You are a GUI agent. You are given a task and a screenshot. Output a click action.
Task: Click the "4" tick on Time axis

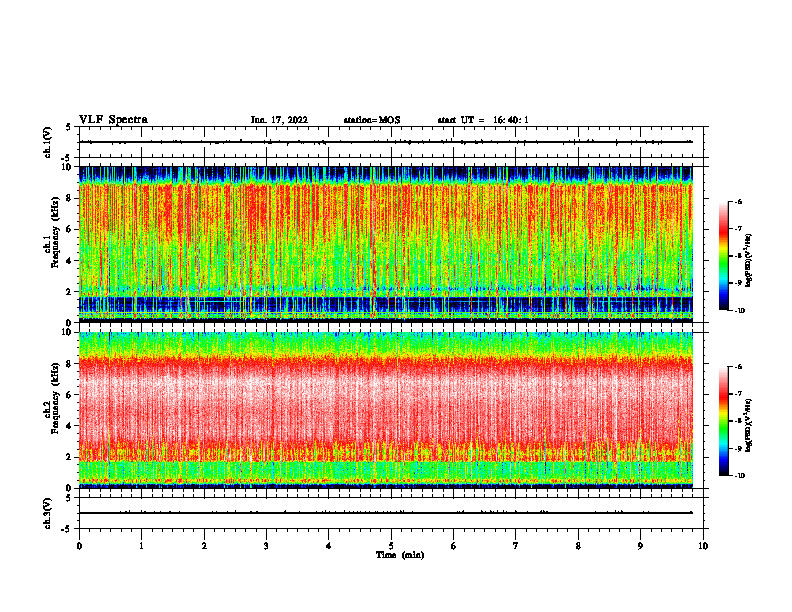pyautogui.click(x=329, y=546)
